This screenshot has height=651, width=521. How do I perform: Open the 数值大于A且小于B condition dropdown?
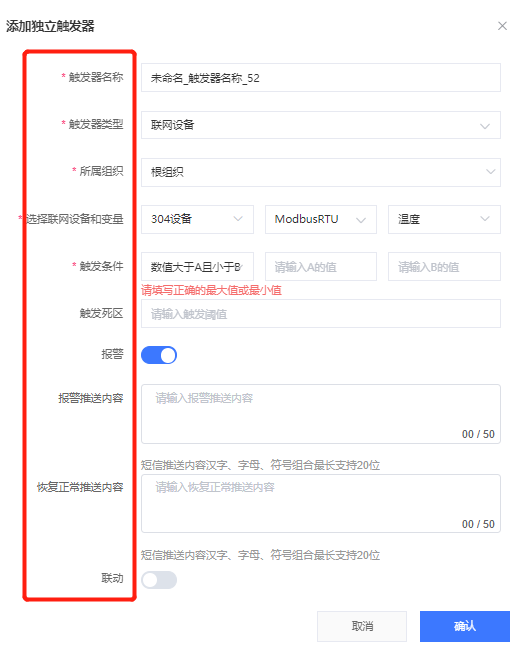tap(197, 267)
